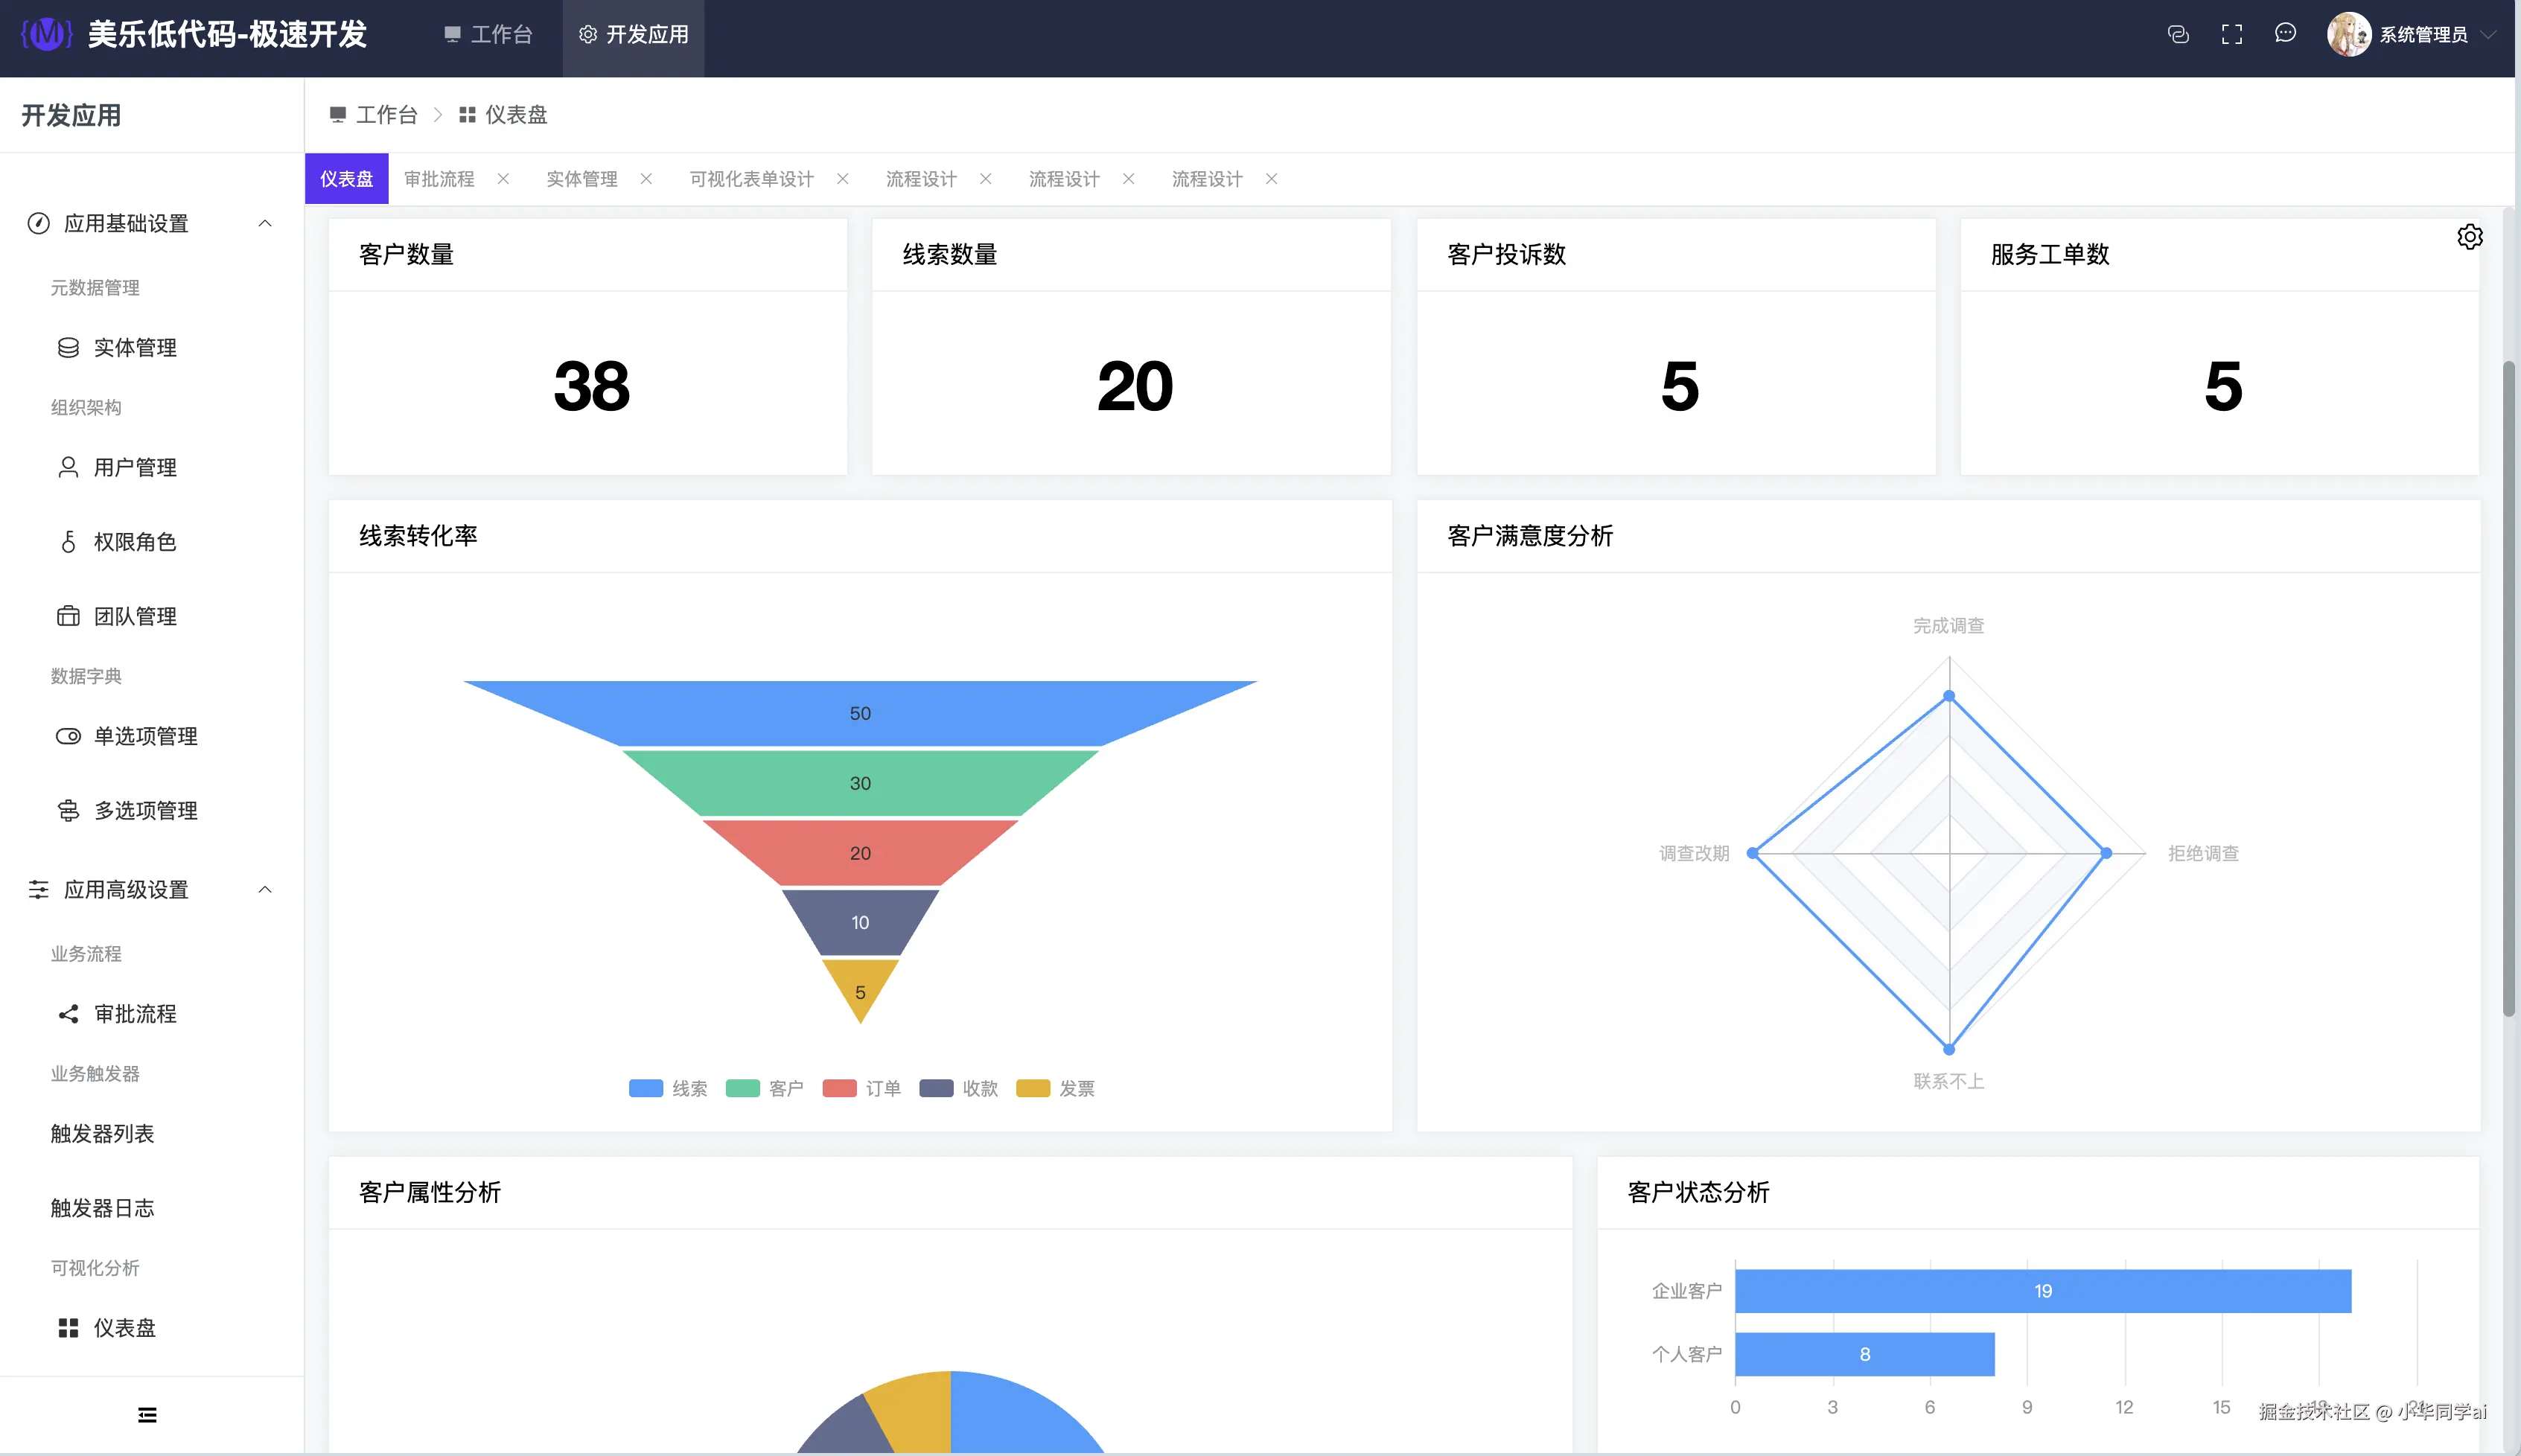Click the chat link icon beside fullscreen
The height and width of the screenshot is (1456, 2521).
click(2178, 35)
